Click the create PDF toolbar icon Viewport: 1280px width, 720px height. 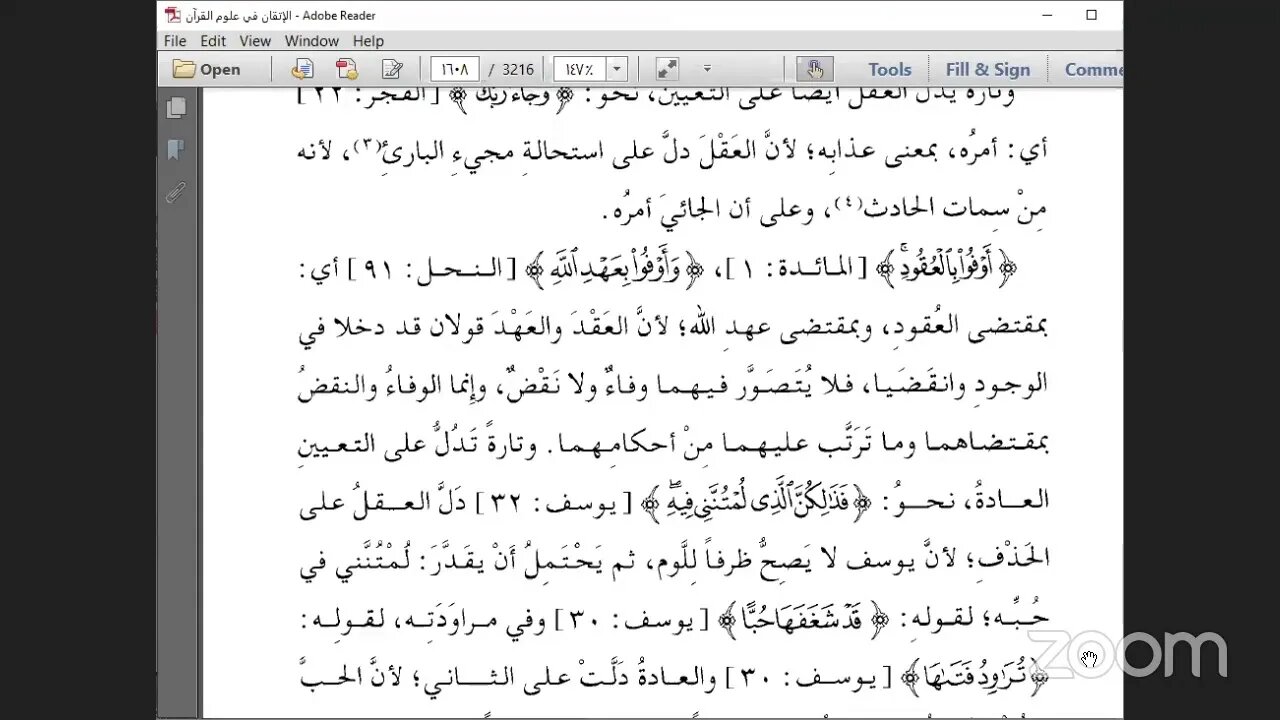(x=347, y=69)
